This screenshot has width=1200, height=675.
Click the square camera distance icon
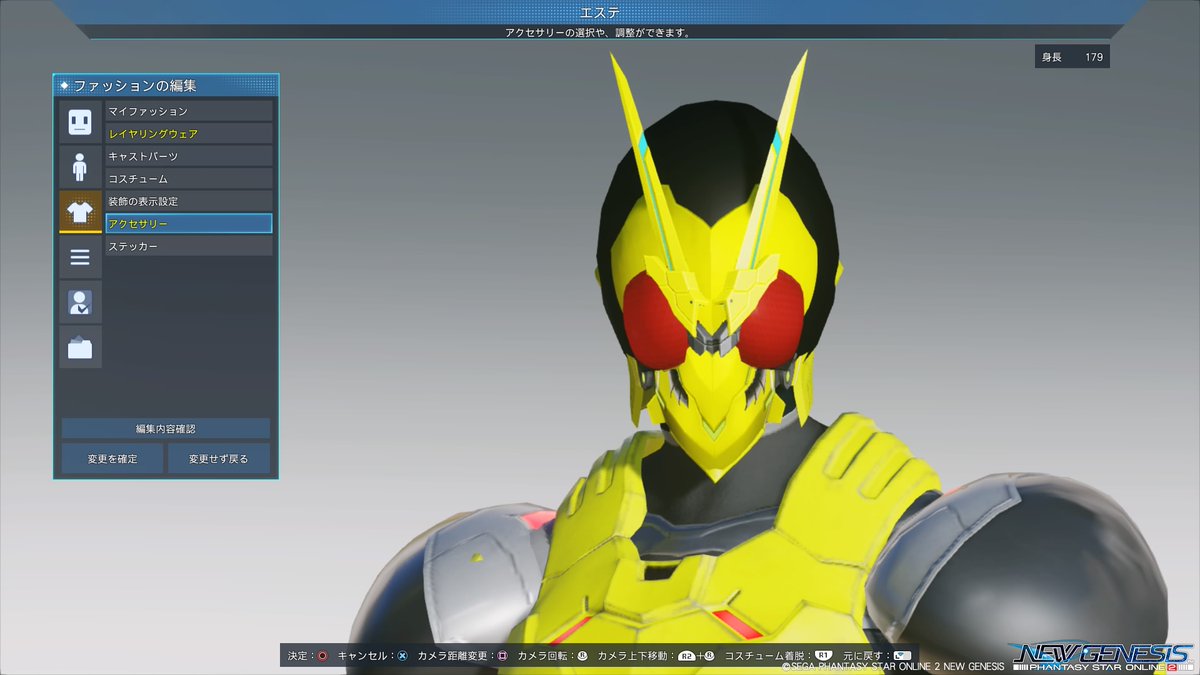coord(502,656)
